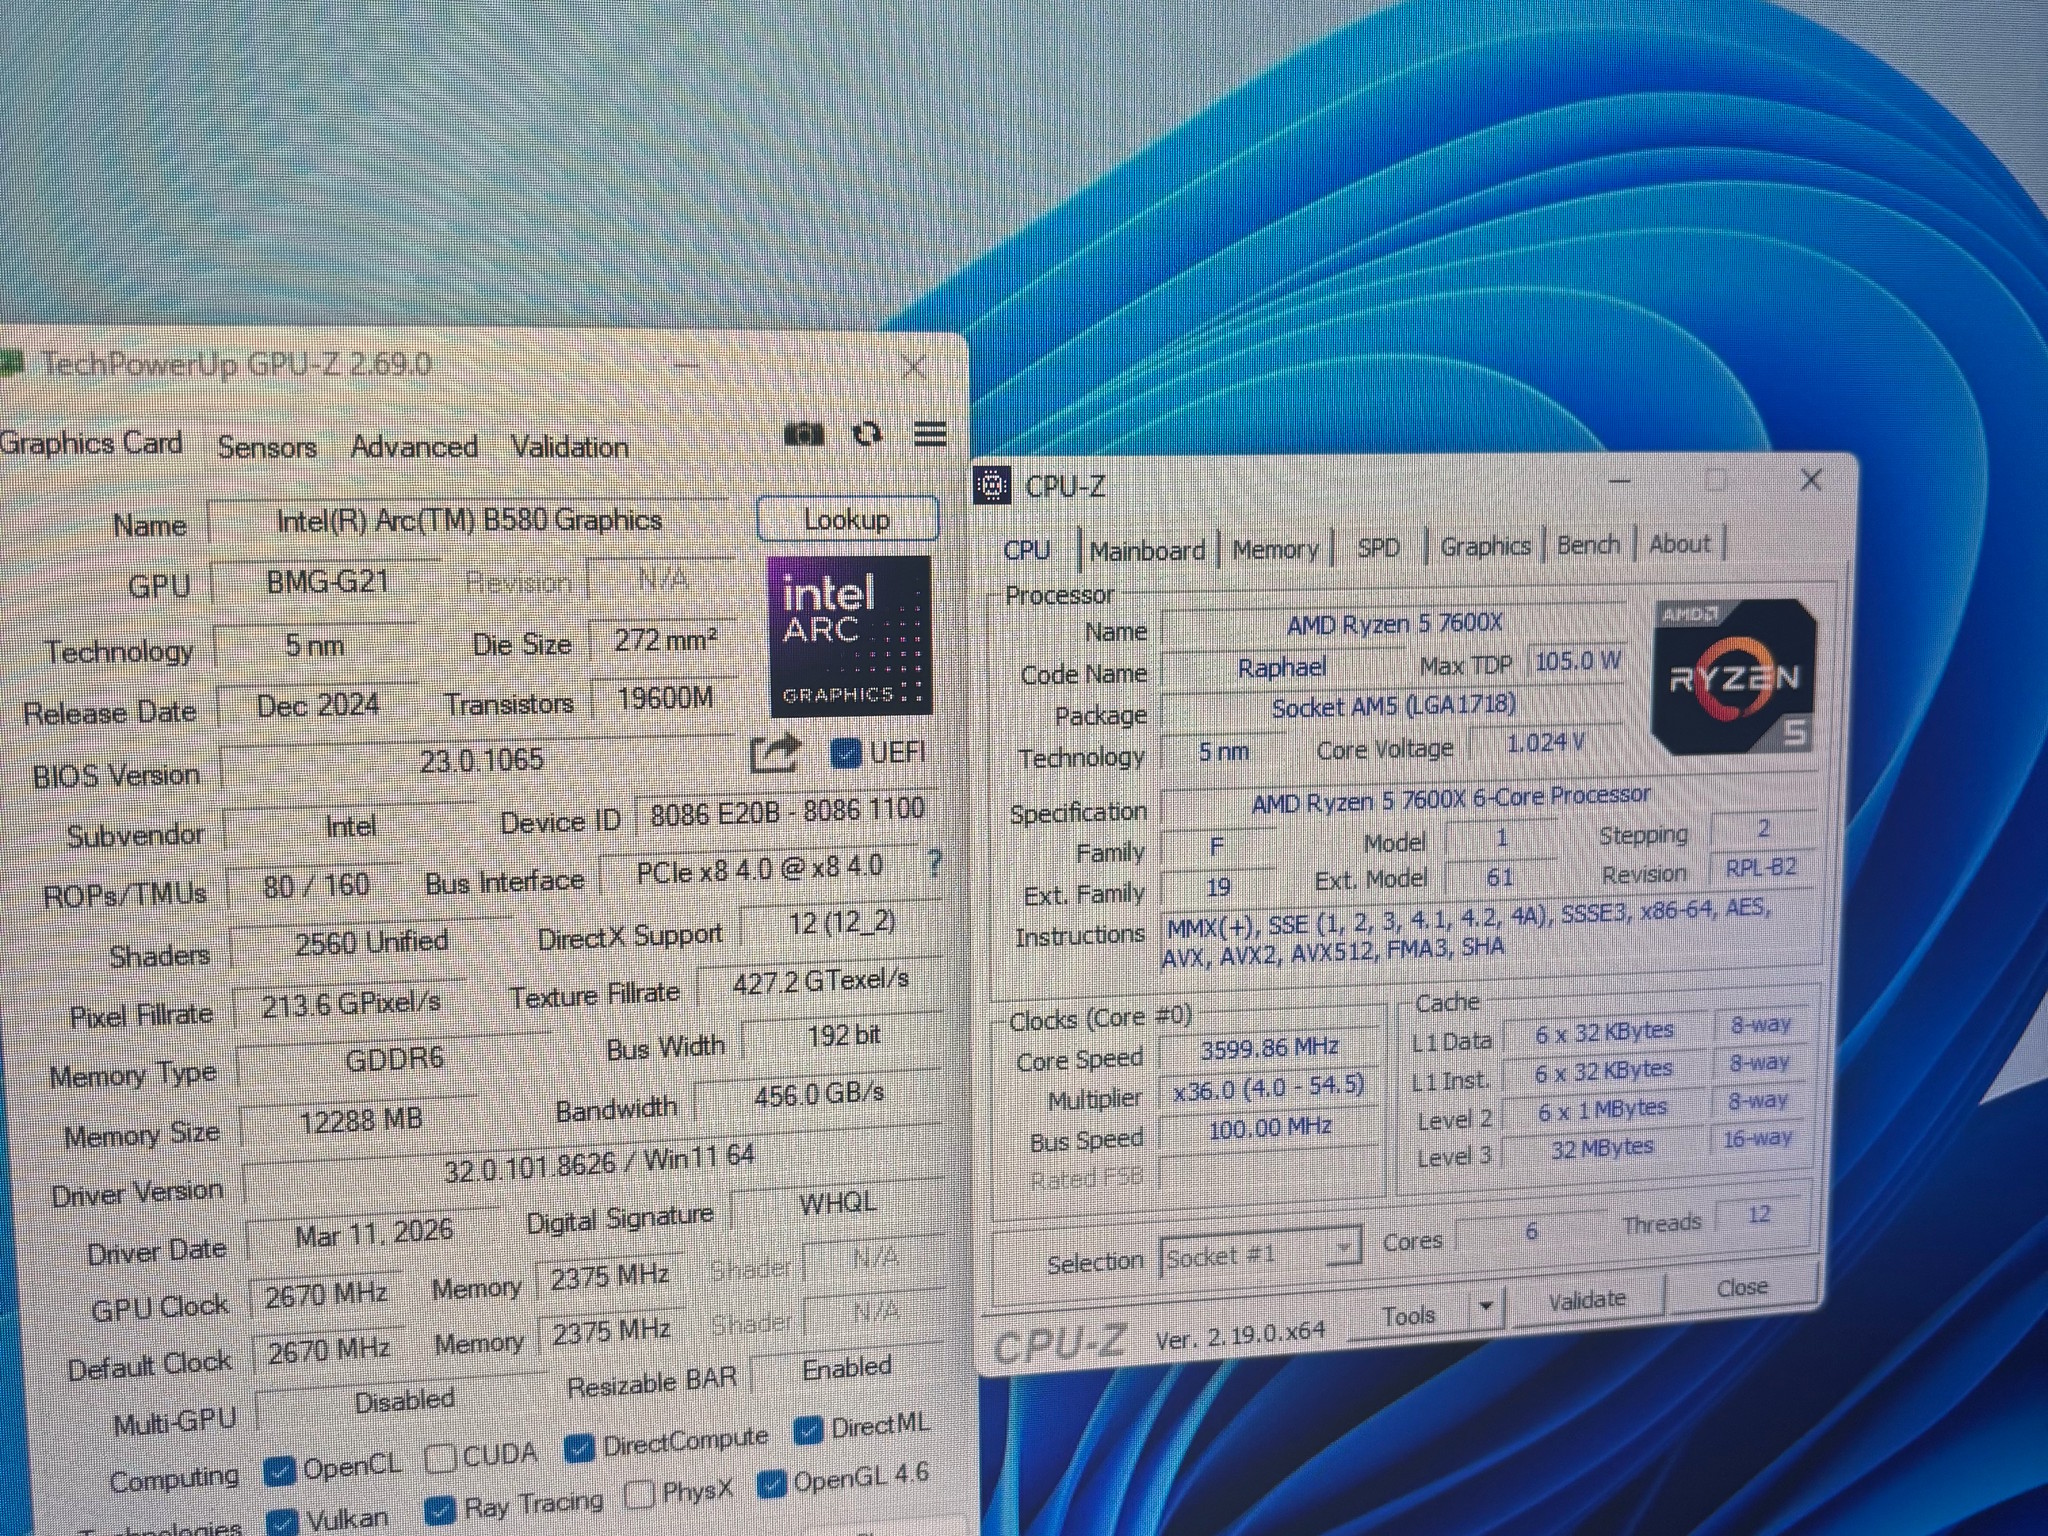This screenshot has height=1536, width=2048.
Task: Toggle the DirectCompute checkbox
Action: tap(578, 1448)
